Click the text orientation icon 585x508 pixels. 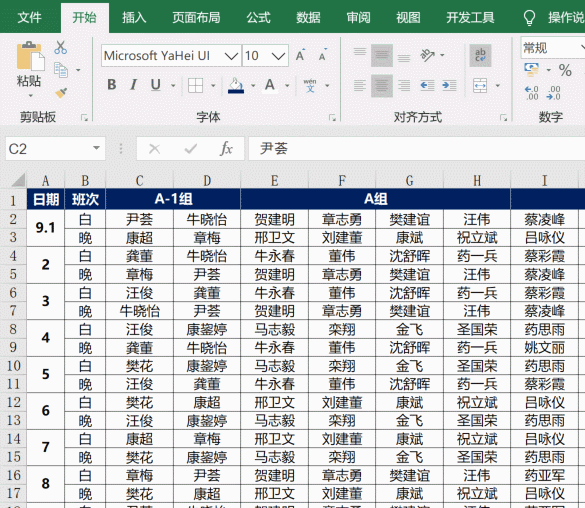tap(427, 55)
